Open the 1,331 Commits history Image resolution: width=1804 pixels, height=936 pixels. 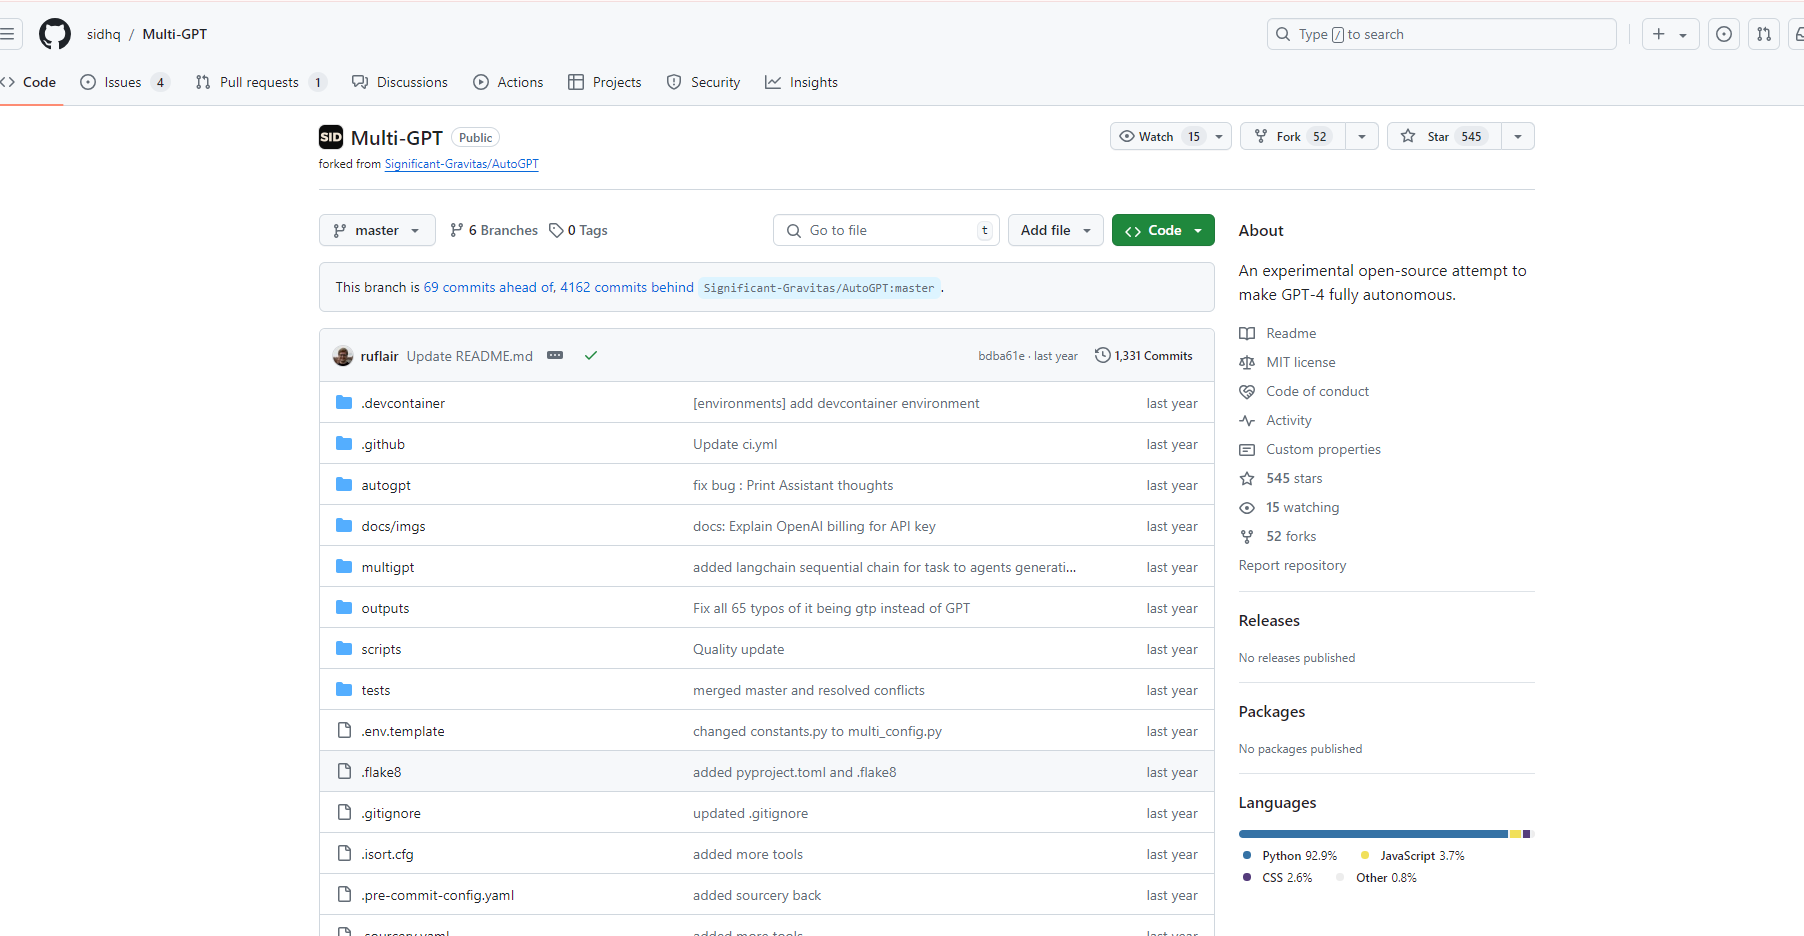click(1144, 356)
